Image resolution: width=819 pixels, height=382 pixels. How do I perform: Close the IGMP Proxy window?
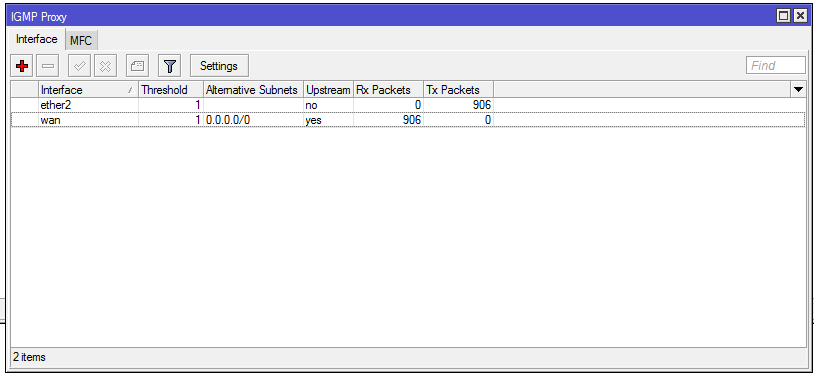pyautogui.click(x=800, y=16)
